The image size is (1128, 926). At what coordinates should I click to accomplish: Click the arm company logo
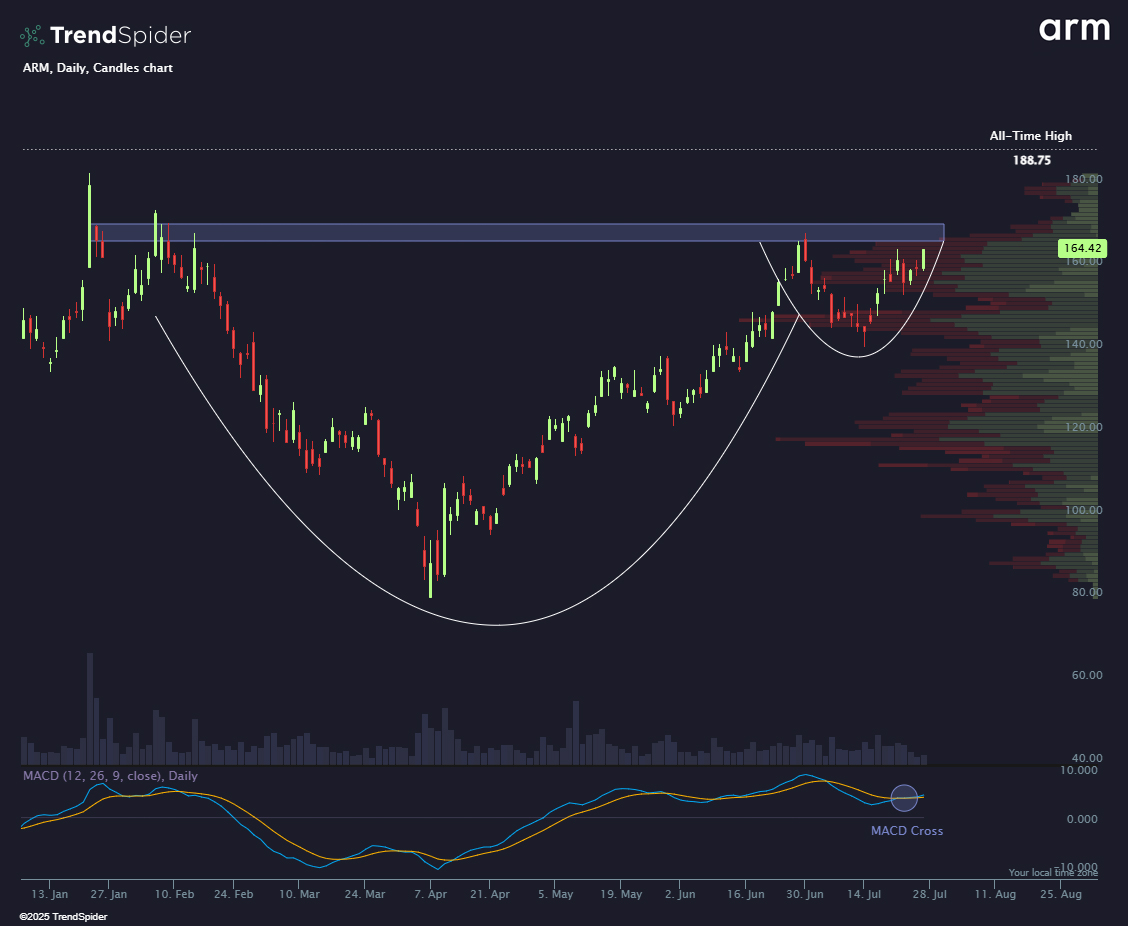1074,29
